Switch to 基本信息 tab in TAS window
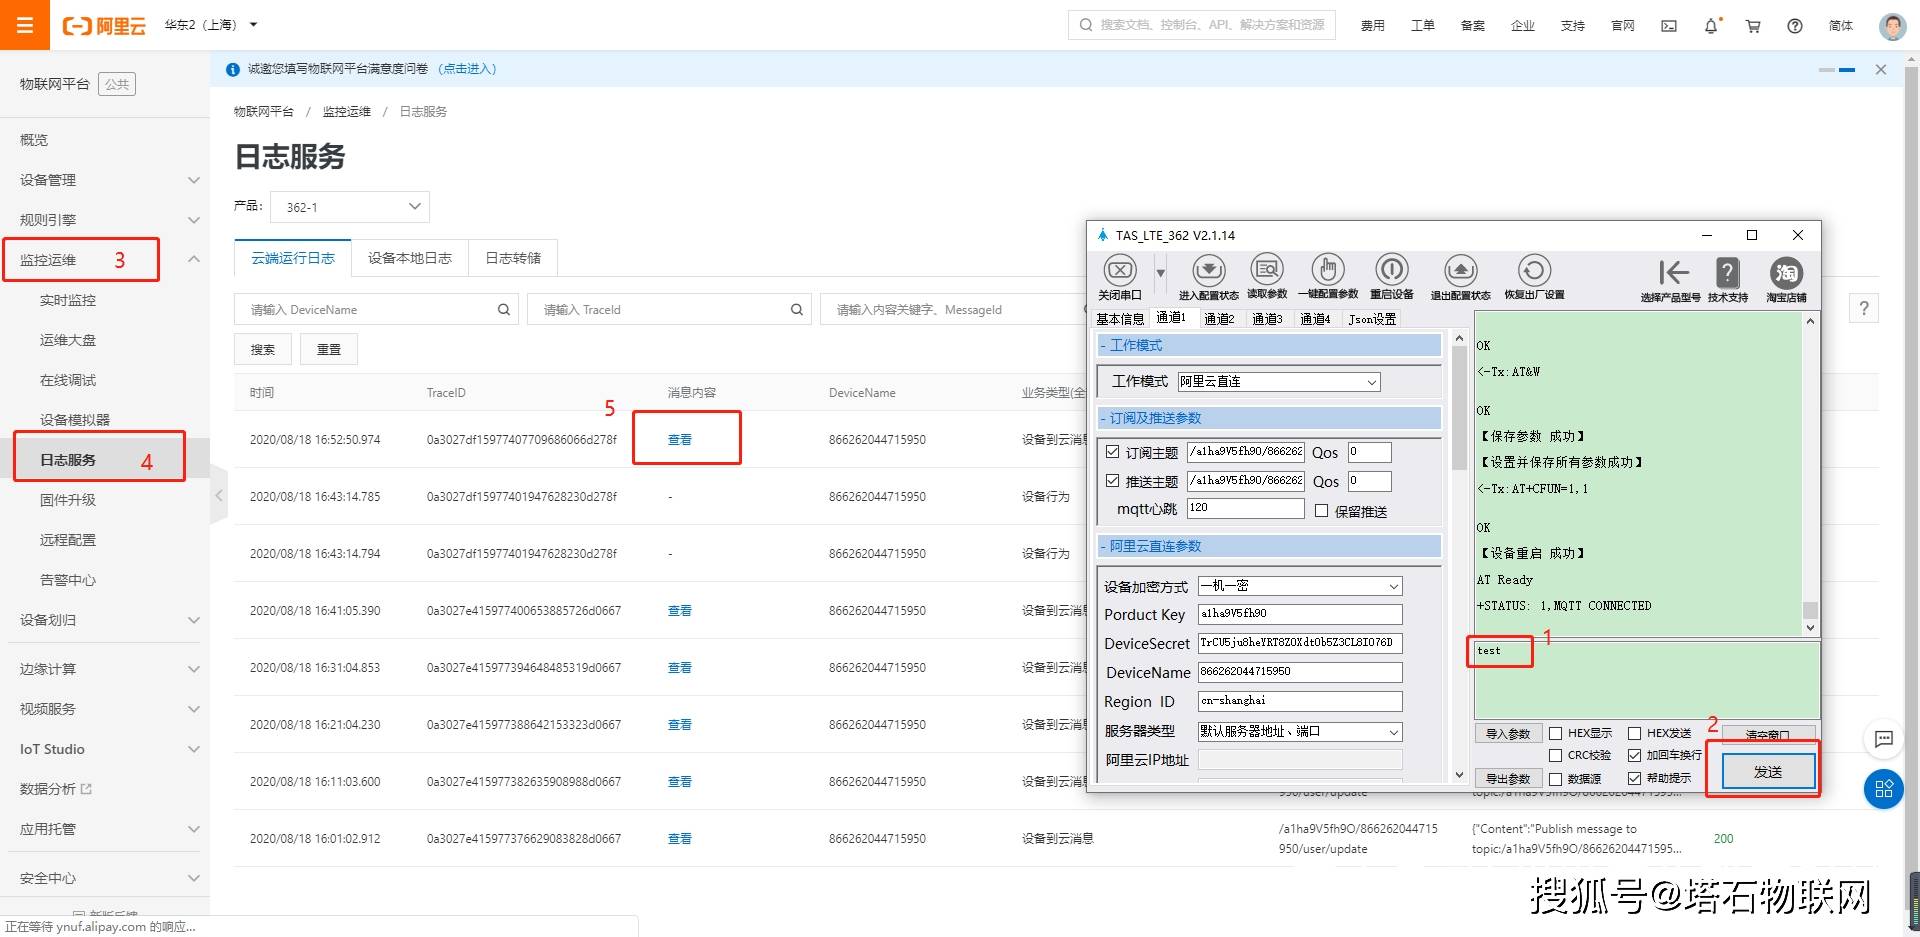 pos(1120,319)
